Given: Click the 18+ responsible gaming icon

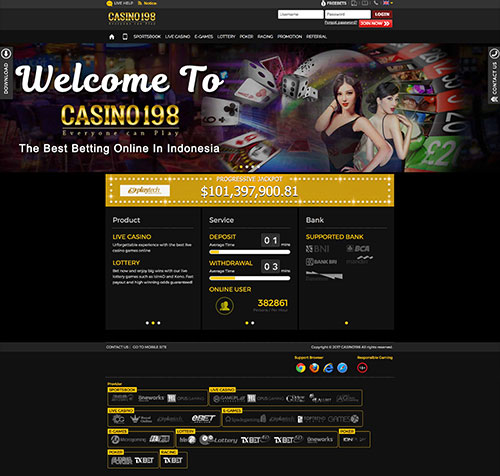Looking at the screenshot, I should click(x=362, y=368).
